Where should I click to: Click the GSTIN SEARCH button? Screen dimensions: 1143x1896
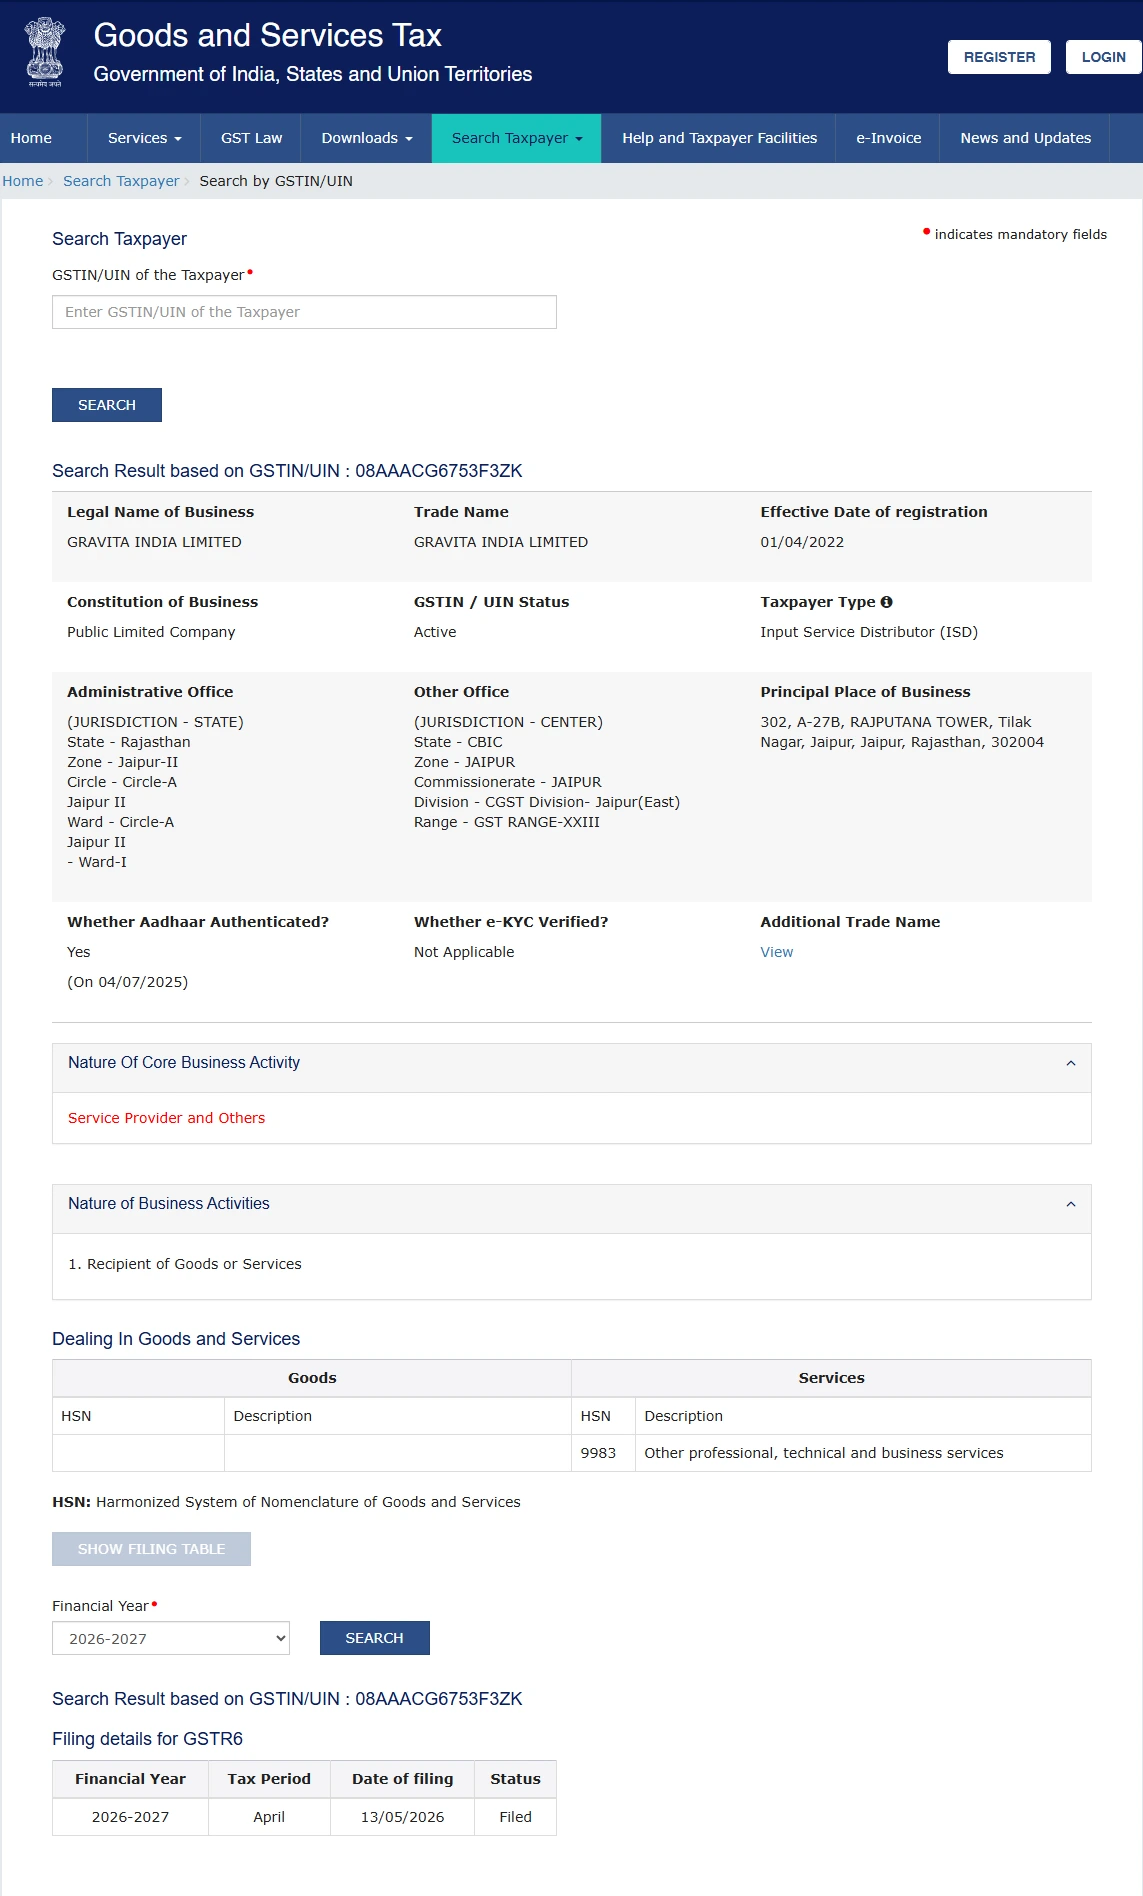[x=107, y=405]
